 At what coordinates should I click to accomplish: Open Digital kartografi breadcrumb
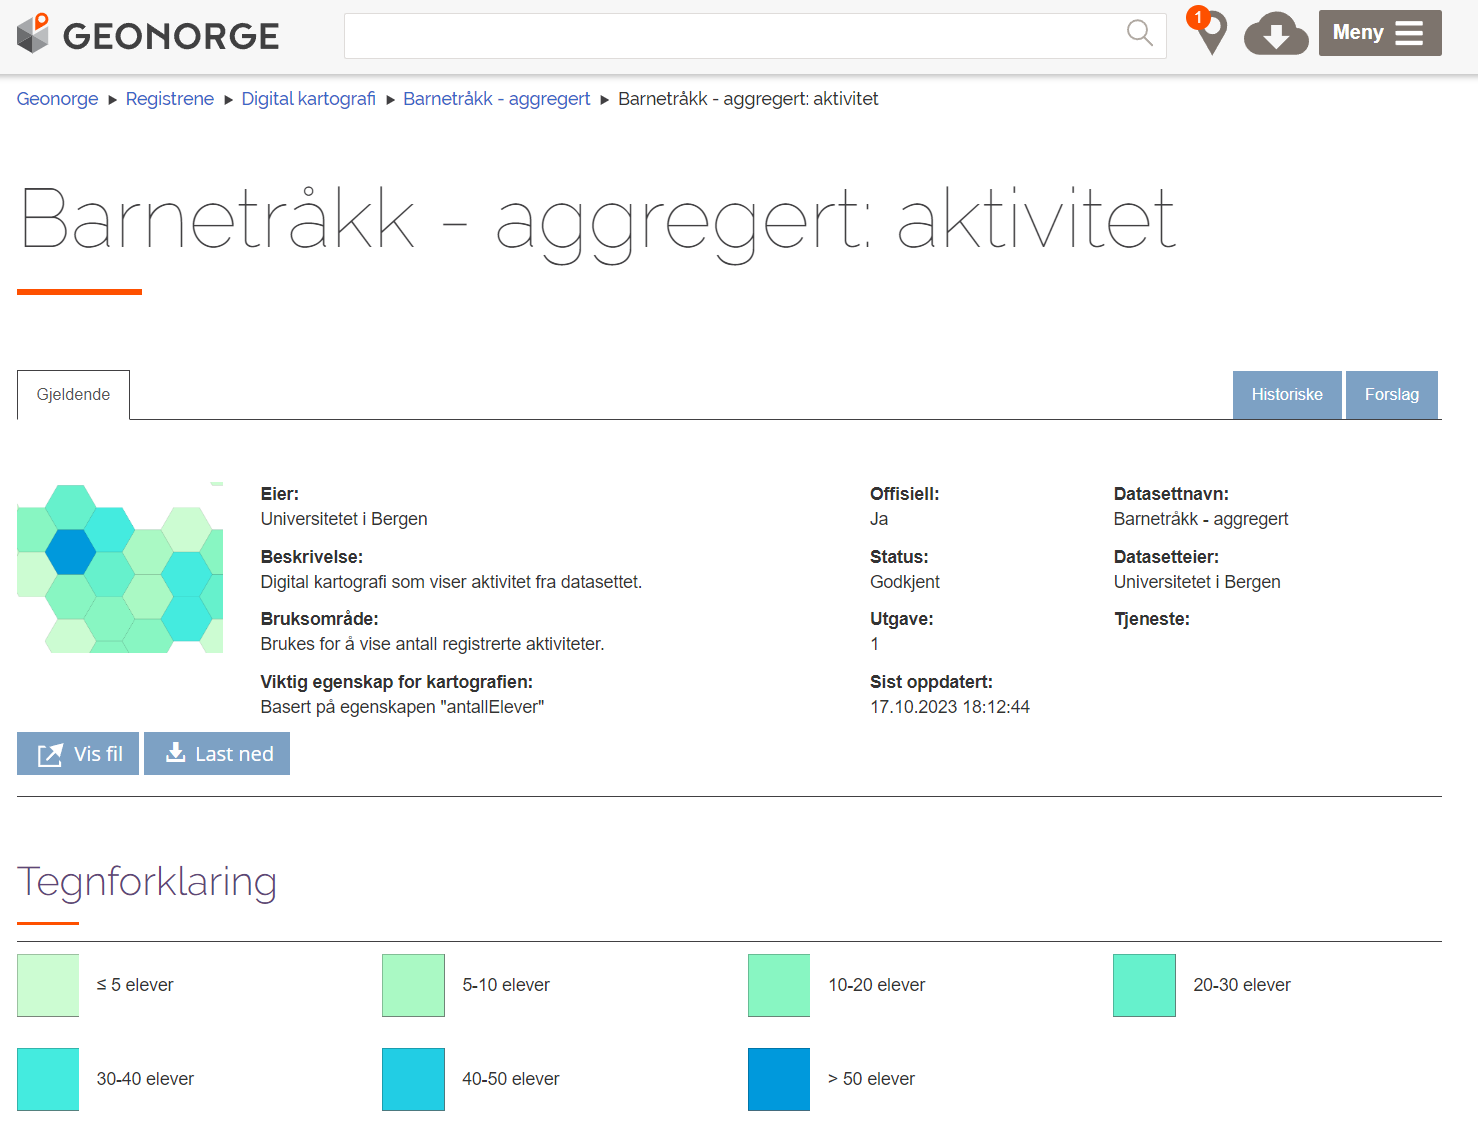click(x=309, y=99)
